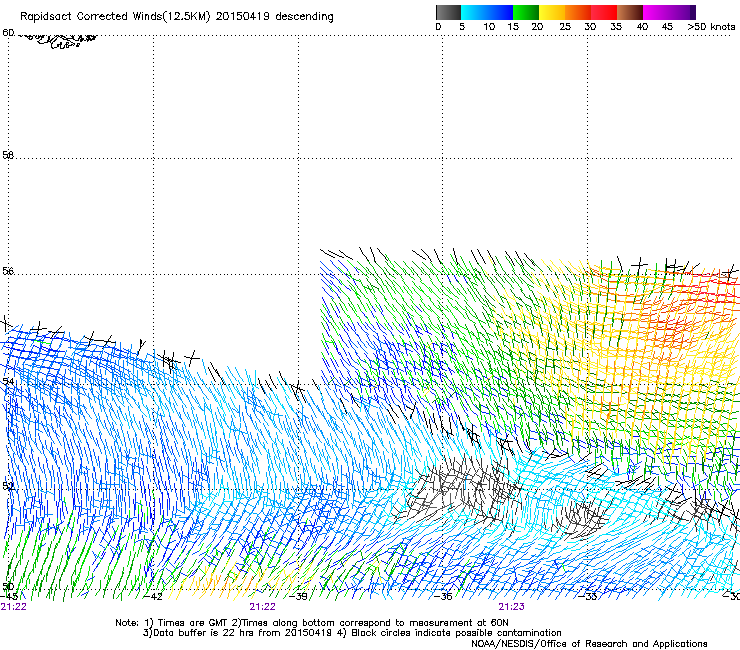The height and width of the screenshot is (650, 740).
Task: Click the magenta 40-45 knots legend segment
Action: click(656, 12)
